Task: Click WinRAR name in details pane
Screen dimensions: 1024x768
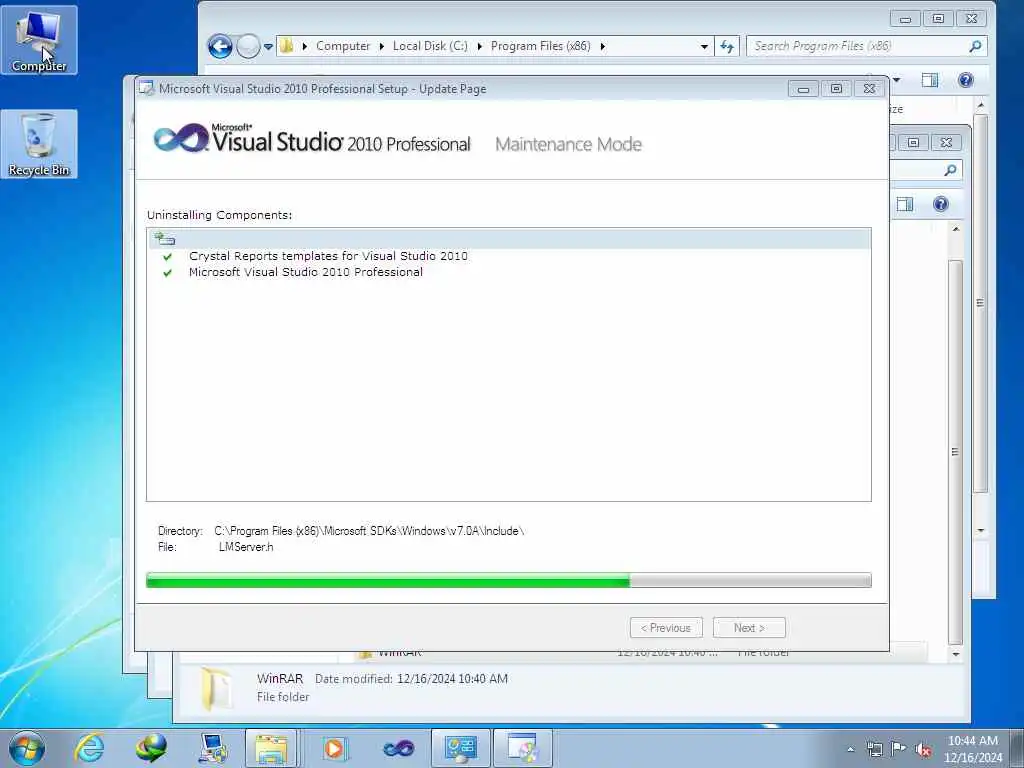Action: [x=280, y=679]
